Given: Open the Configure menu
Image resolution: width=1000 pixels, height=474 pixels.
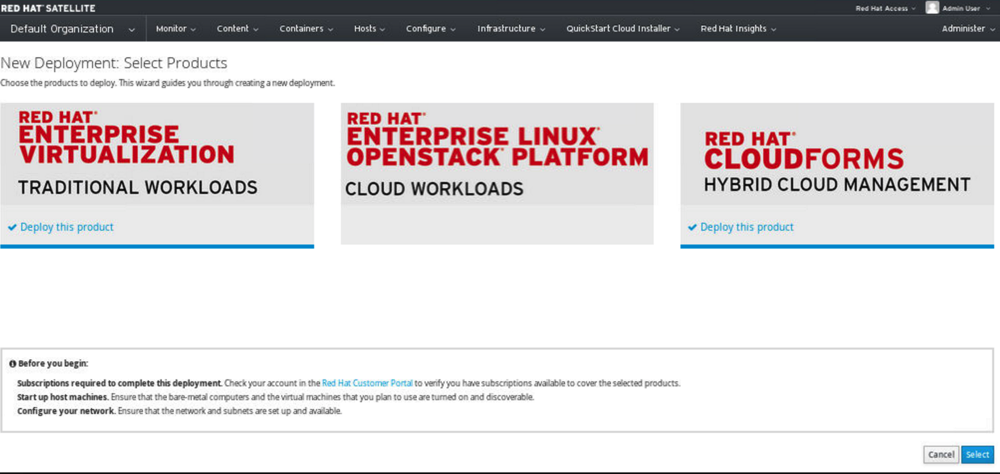Looking at the screenshot, I should pyautogui.click(x=430, y=29).
